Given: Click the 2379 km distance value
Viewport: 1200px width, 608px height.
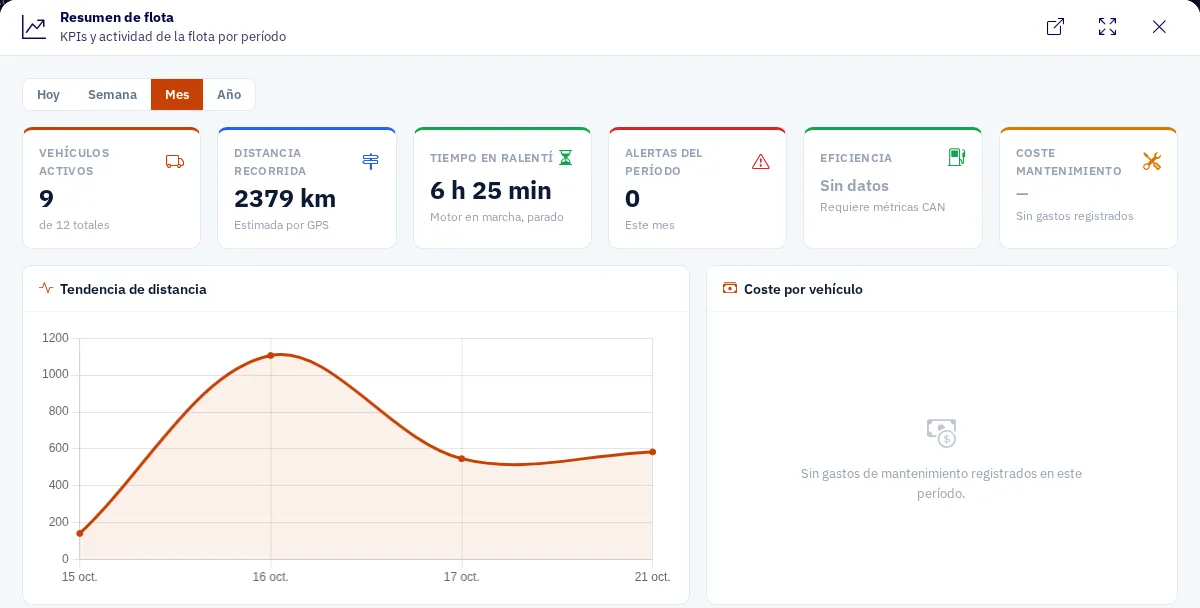Looking at the screenshot, I should [x=285, y=198].
